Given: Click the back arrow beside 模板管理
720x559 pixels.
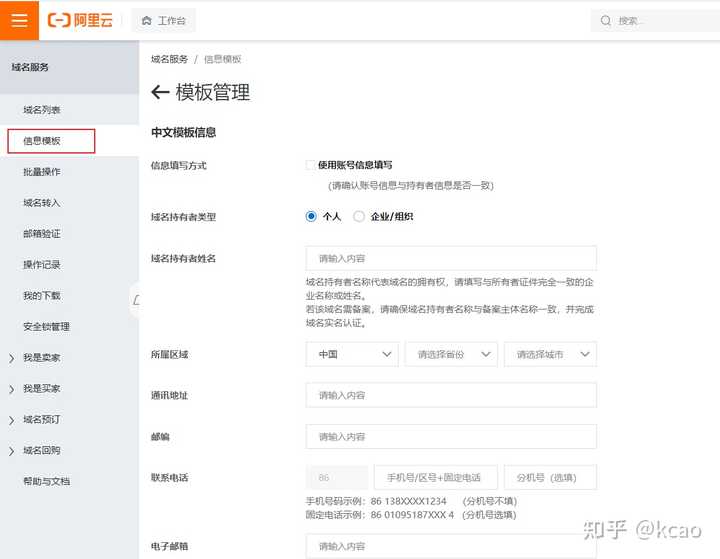Looking at the screenshot, I should (160, 92).
